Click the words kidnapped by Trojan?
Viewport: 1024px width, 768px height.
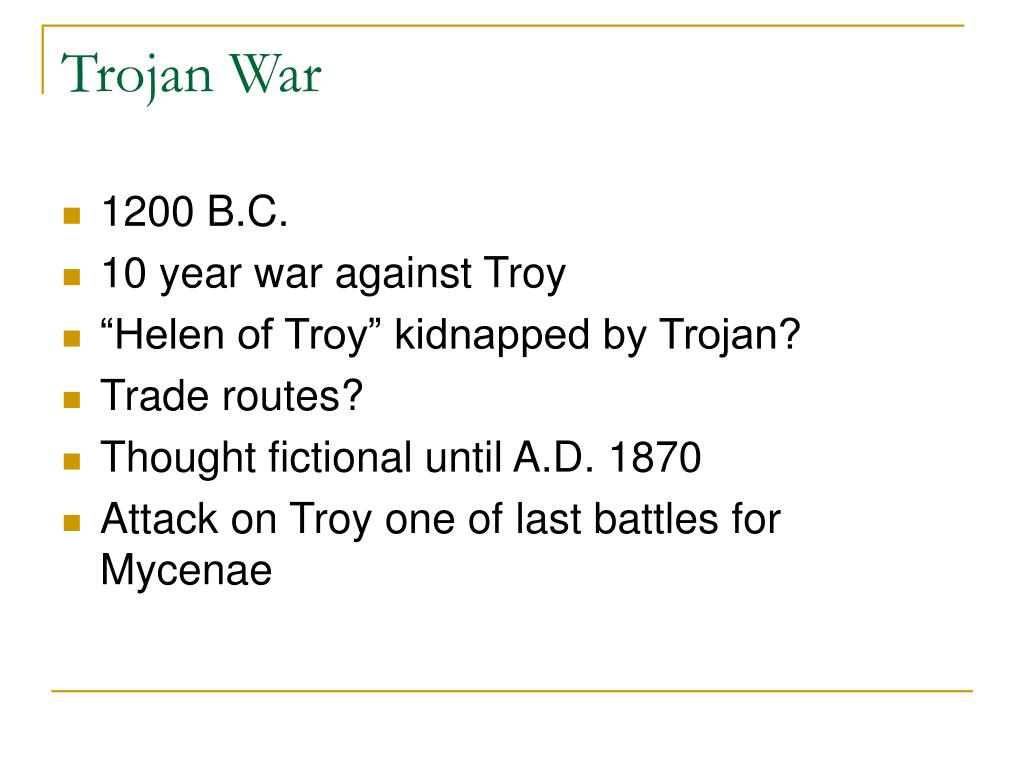coord(598,336)
